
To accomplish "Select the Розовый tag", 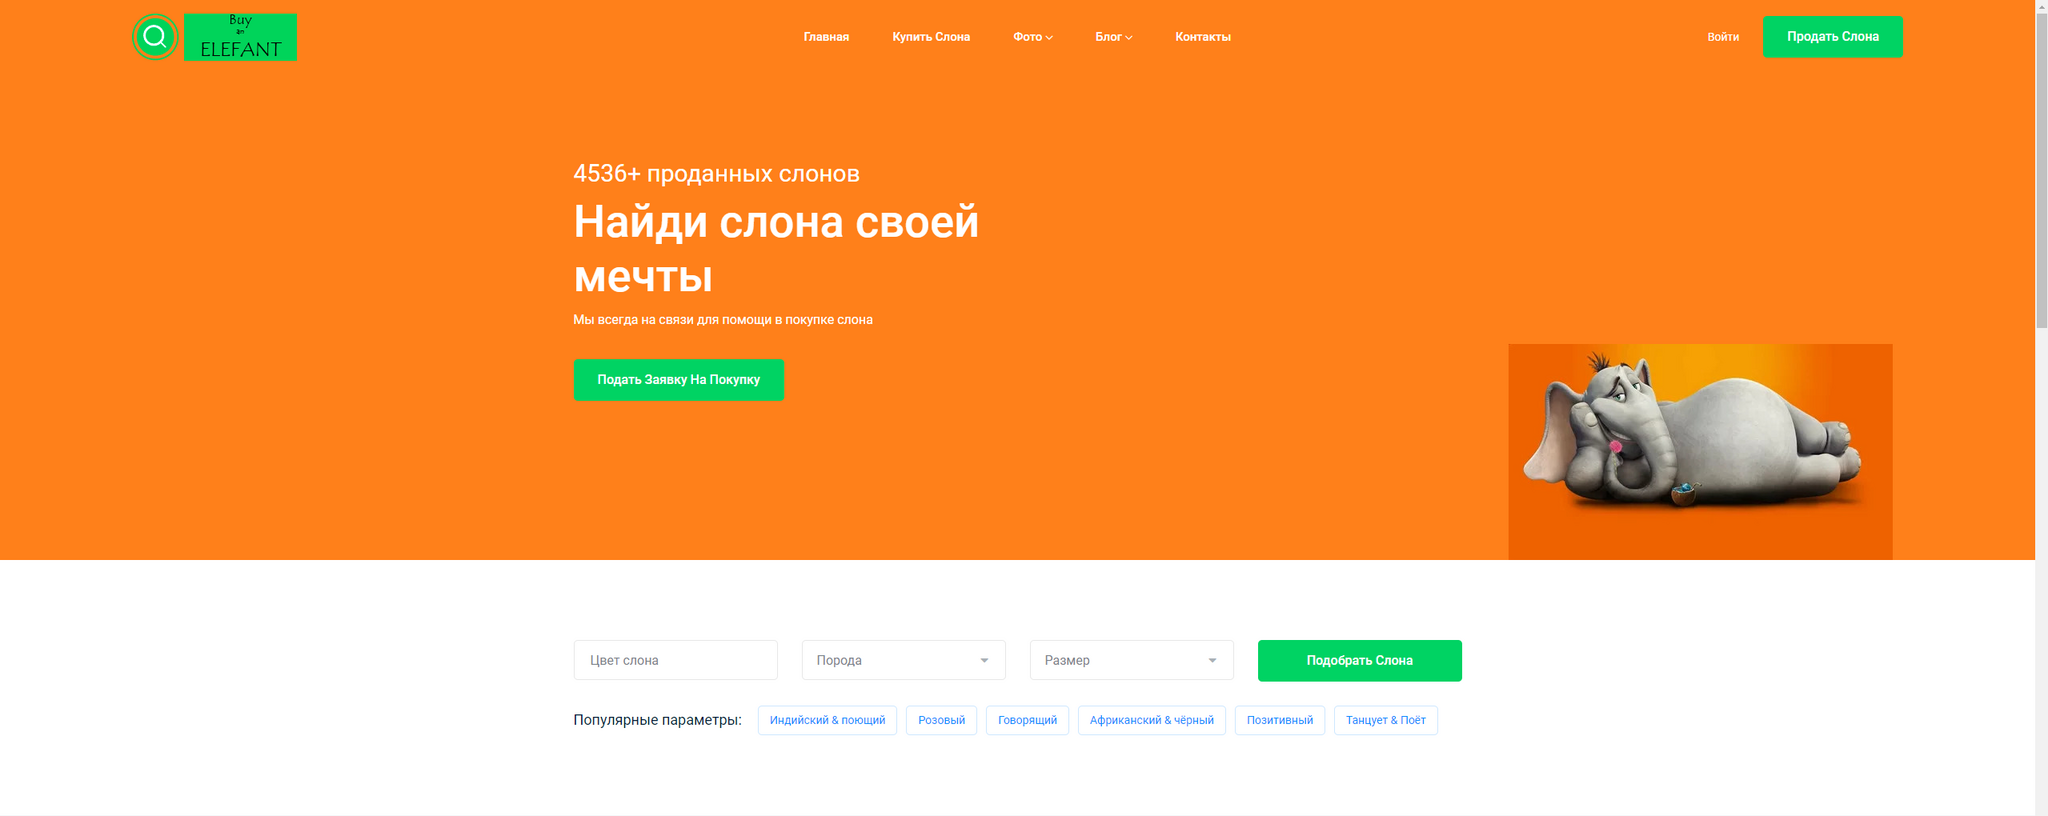I will click(941, 720).
